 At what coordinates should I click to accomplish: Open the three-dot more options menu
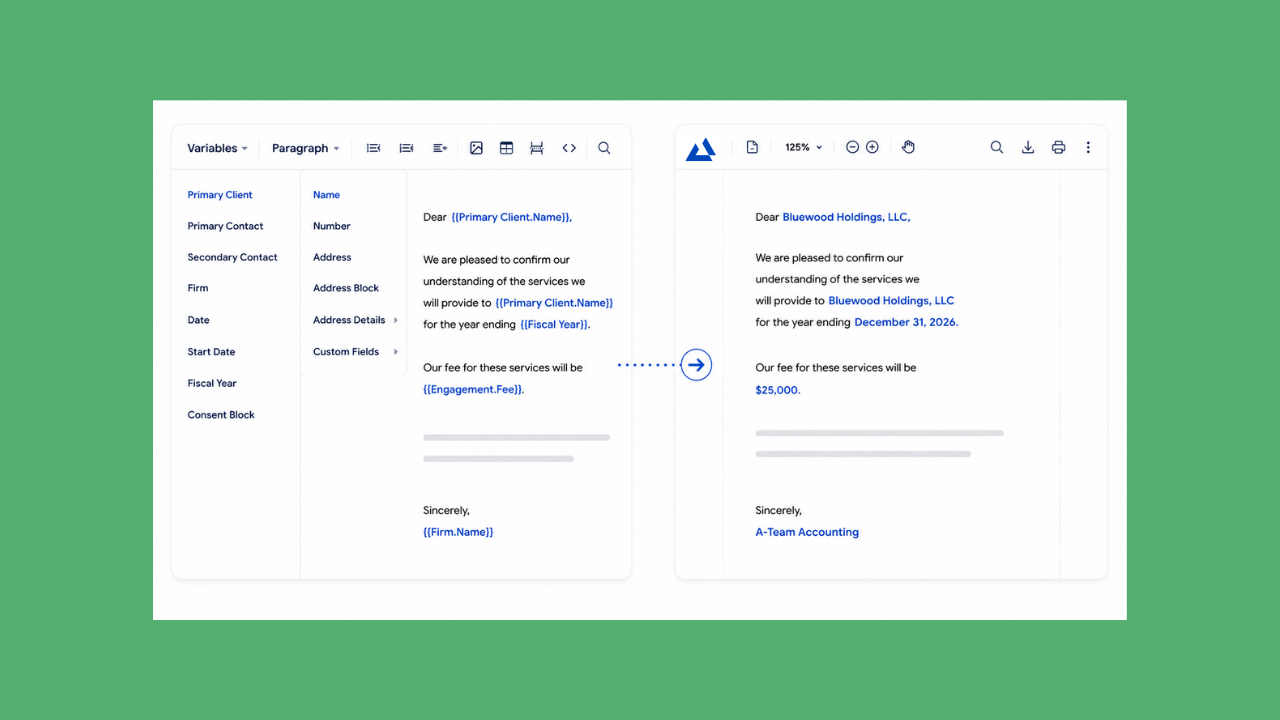(x=1088, y=147)
